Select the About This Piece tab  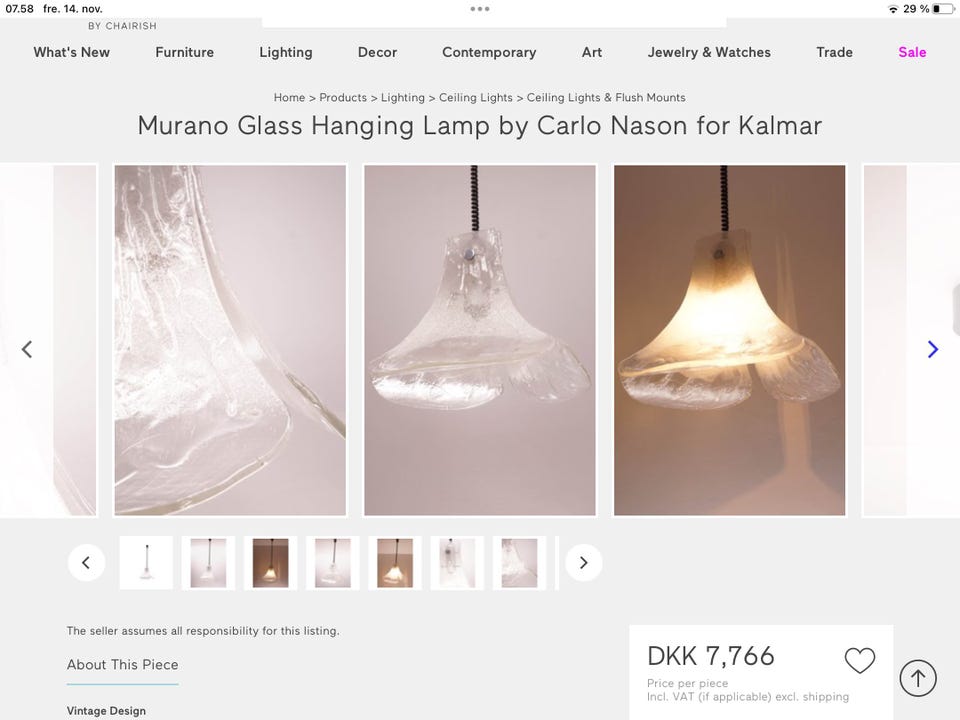click(x=122, y=664)
